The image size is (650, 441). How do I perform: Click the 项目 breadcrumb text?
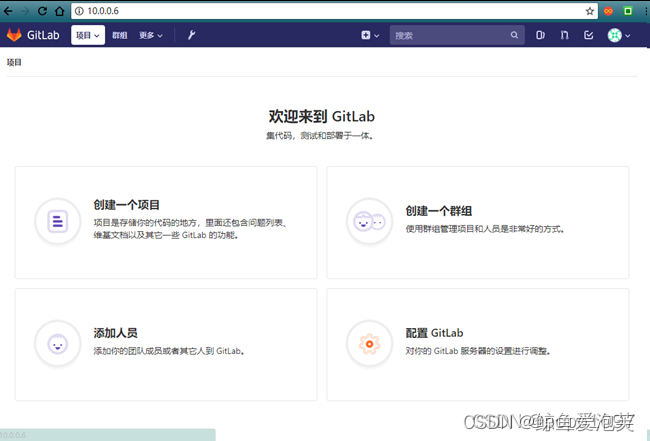[x=14, y=62]
